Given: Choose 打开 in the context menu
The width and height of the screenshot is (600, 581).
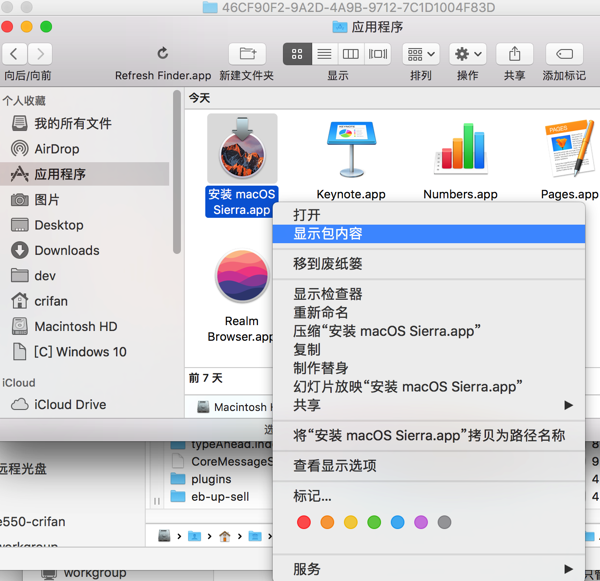Looking at the screenshot, I should 429,215.
